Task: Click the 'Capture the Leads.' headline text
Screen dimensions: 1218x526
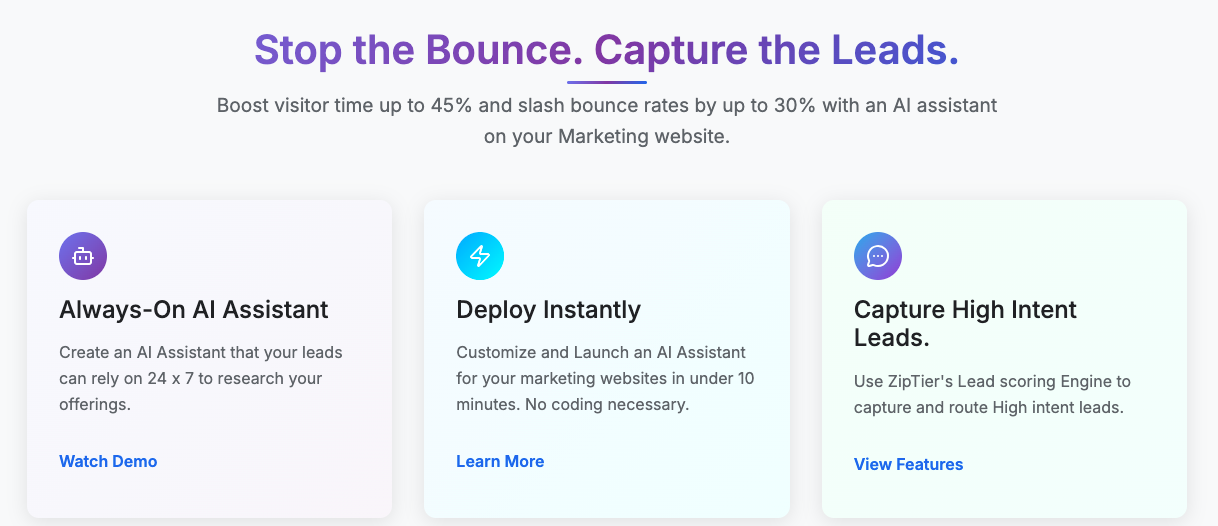Action: click(777, 49)
